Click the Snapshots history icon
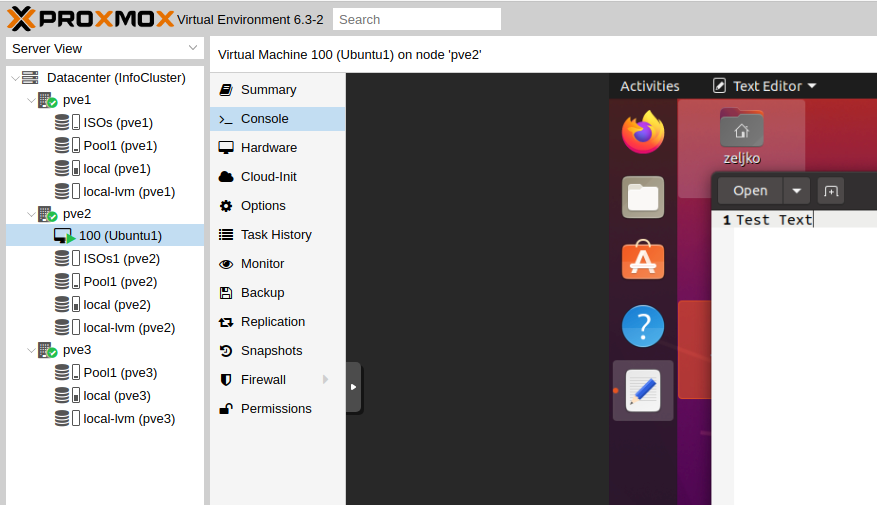Screen dimensions: 877x505 [226, 351]
